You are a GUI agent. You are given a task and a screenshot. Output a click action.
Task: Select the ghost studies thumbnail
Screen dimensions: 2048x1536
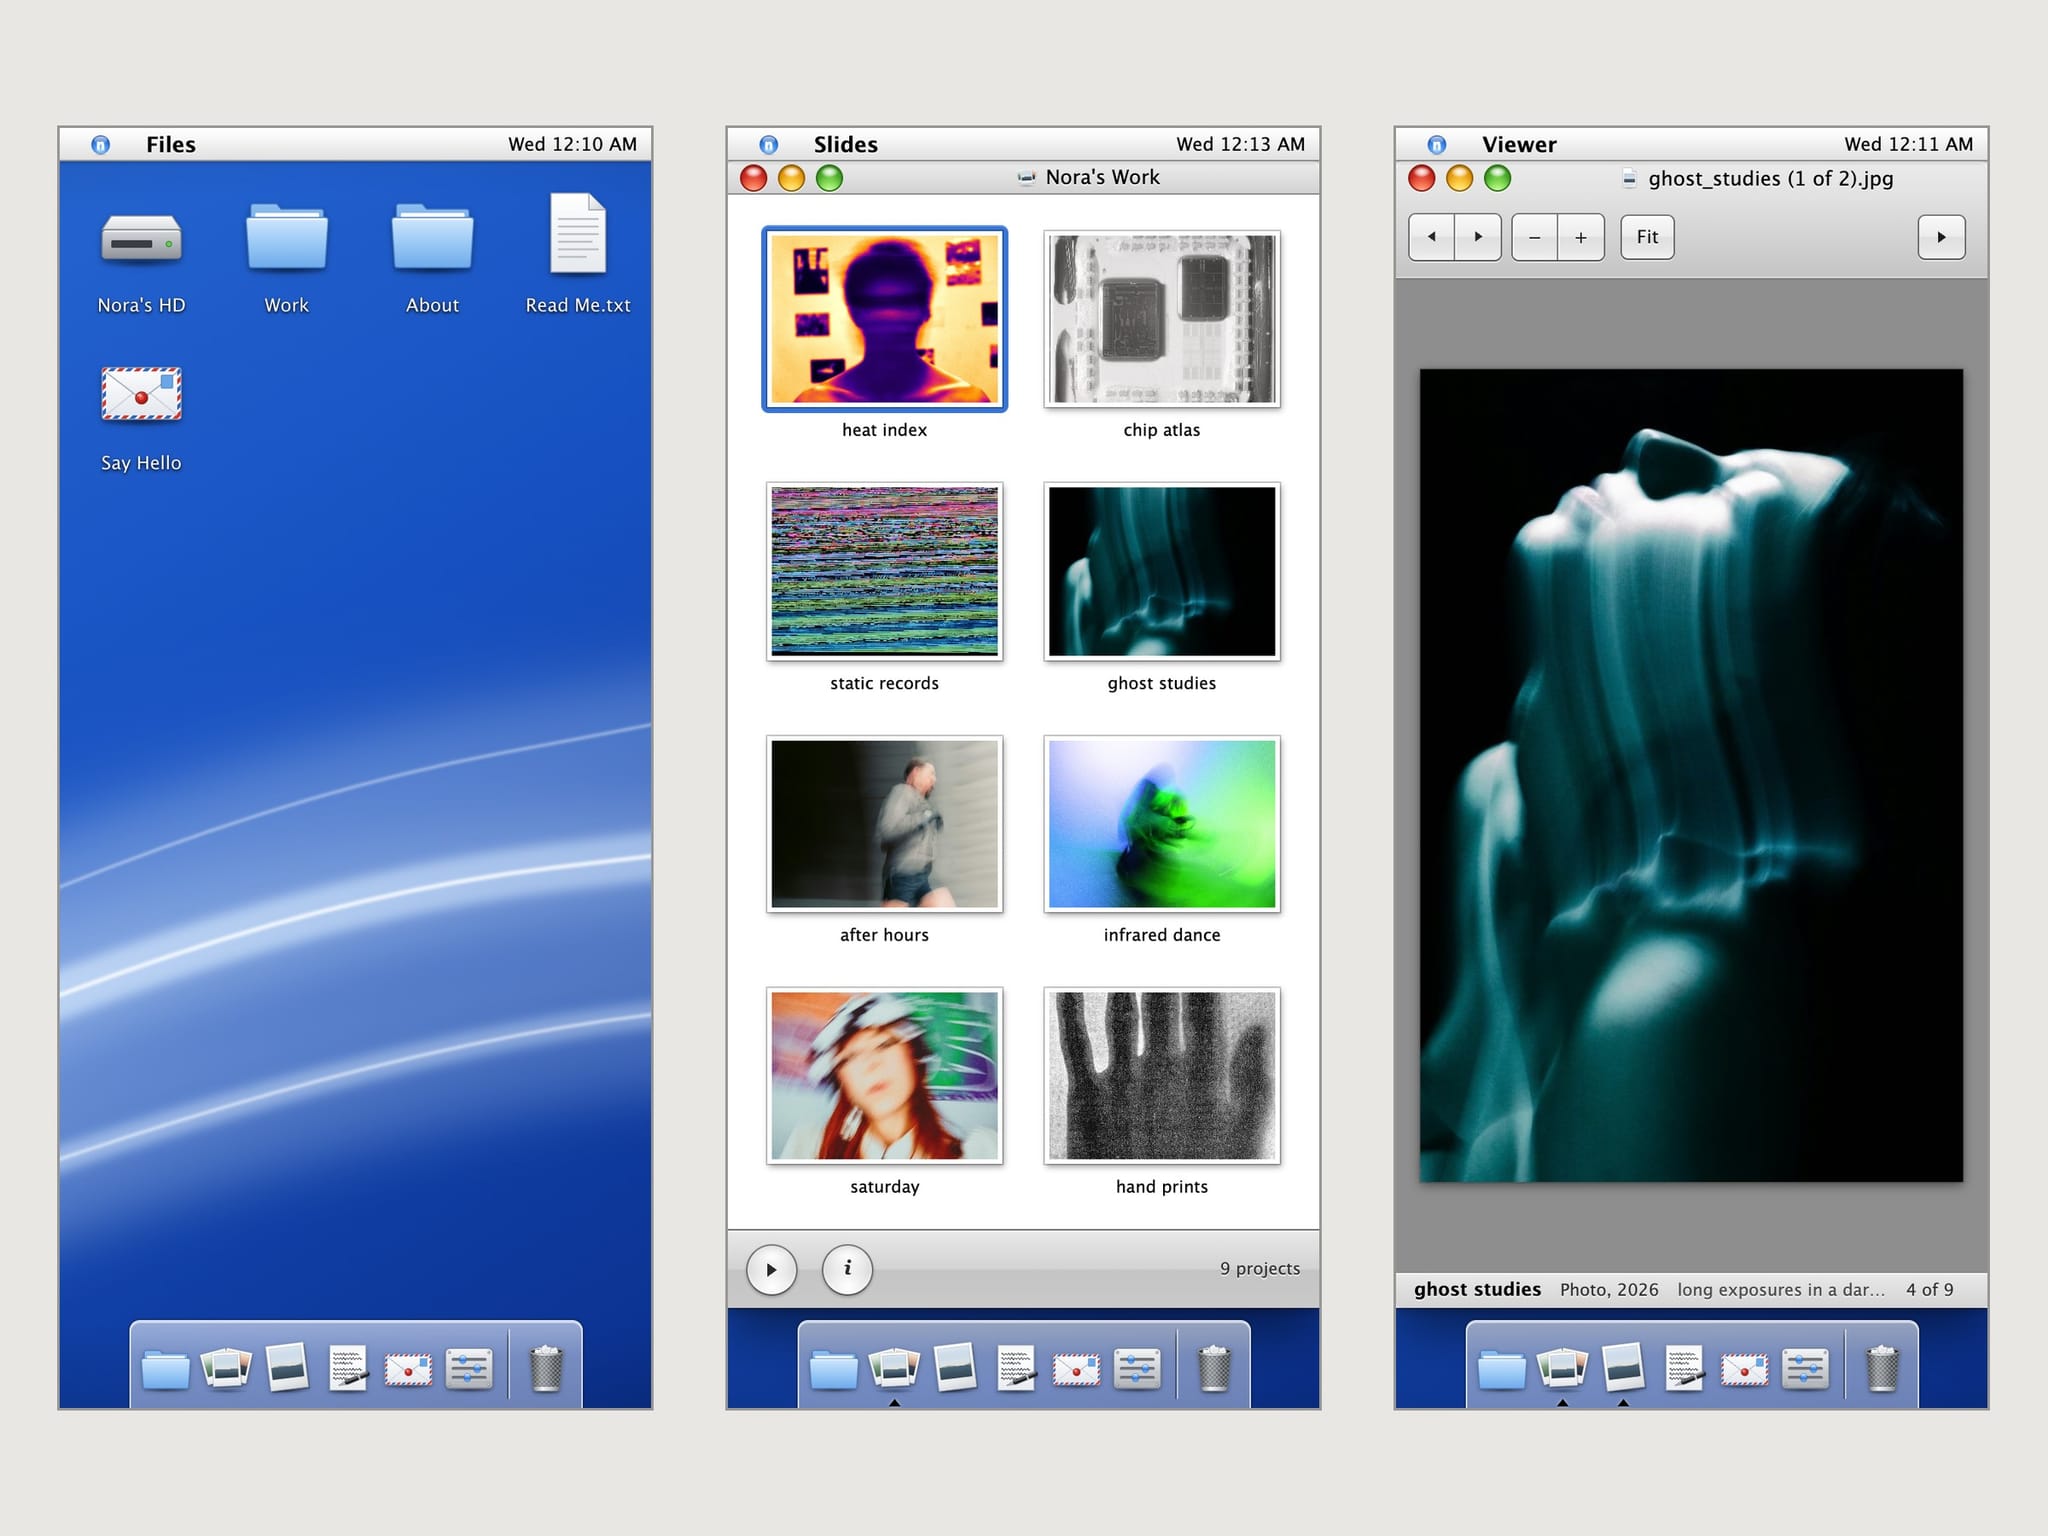point(1162,571)
